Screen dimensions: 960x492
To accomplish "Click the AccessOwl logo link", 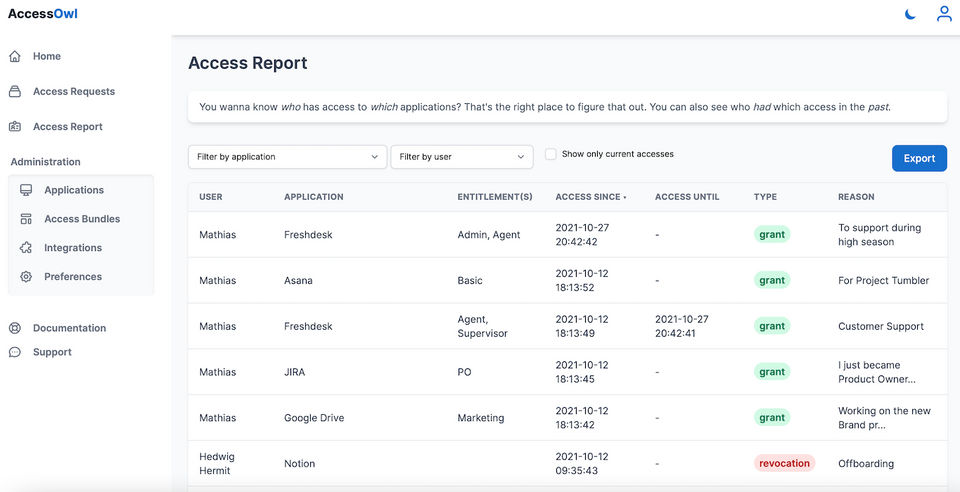I will (x=43, y=14).
